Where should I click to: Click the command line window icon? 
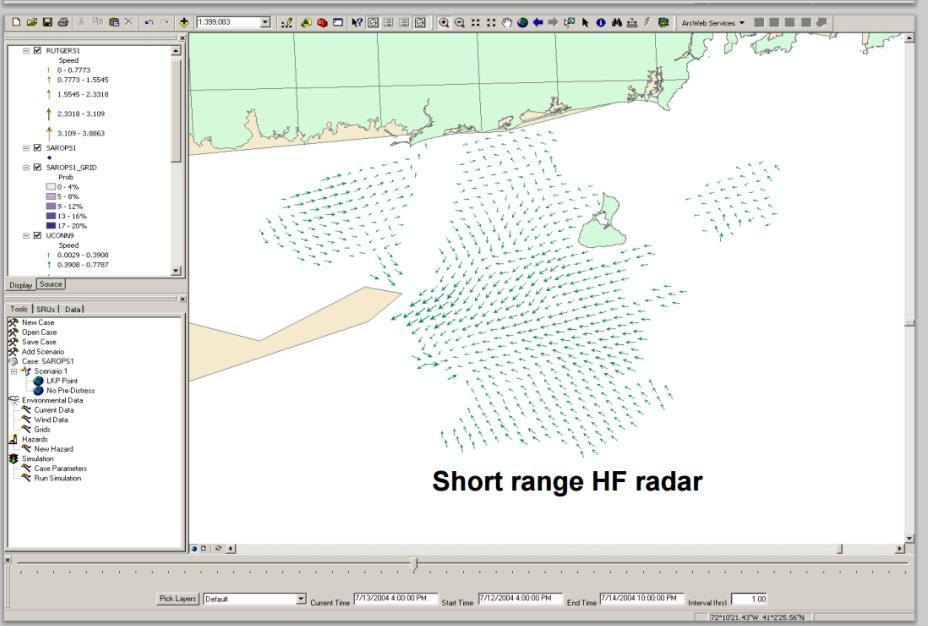(x=337, y=22)
